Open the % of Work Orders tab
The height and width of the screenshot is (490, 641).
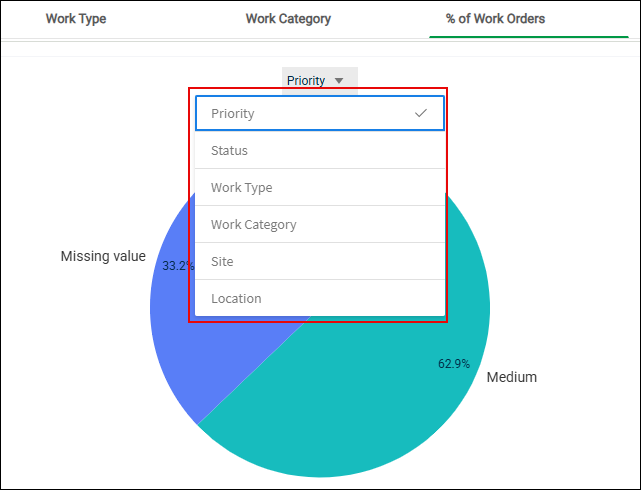[x=495, y=19]
